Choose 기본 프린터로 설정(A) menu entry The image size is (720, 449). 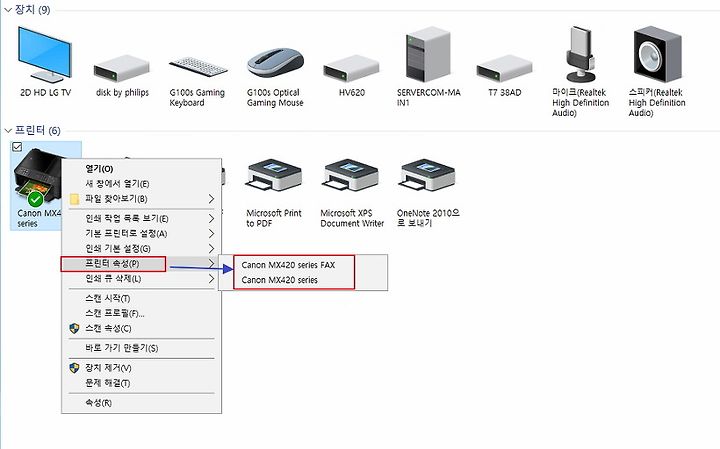pyautogui.click(x=141, y=234)
